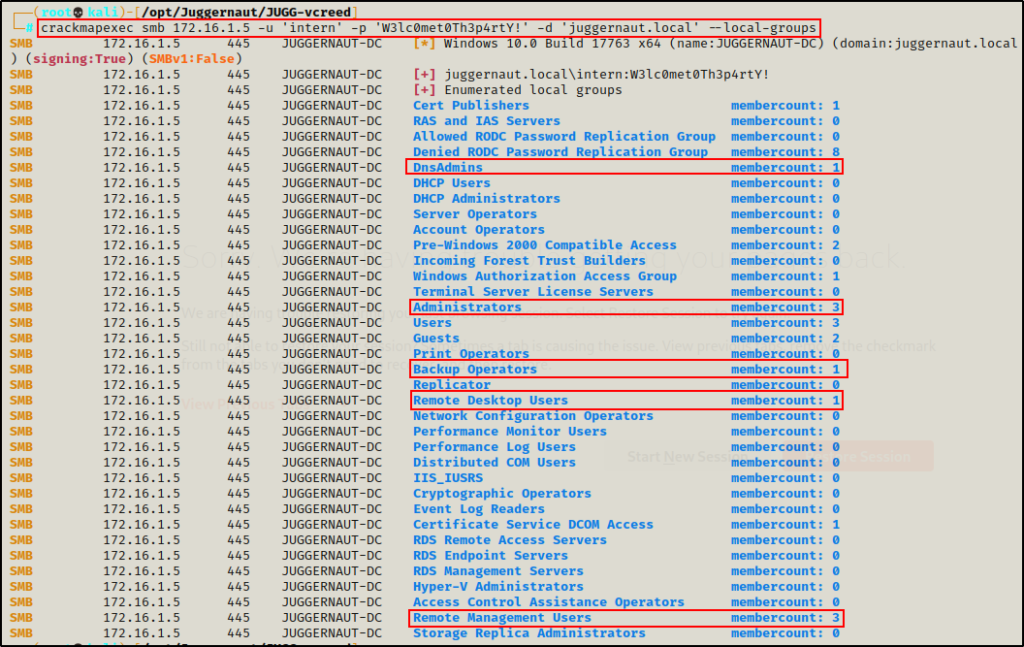Click the membercount in the Denied RODC row

point(835,152)
